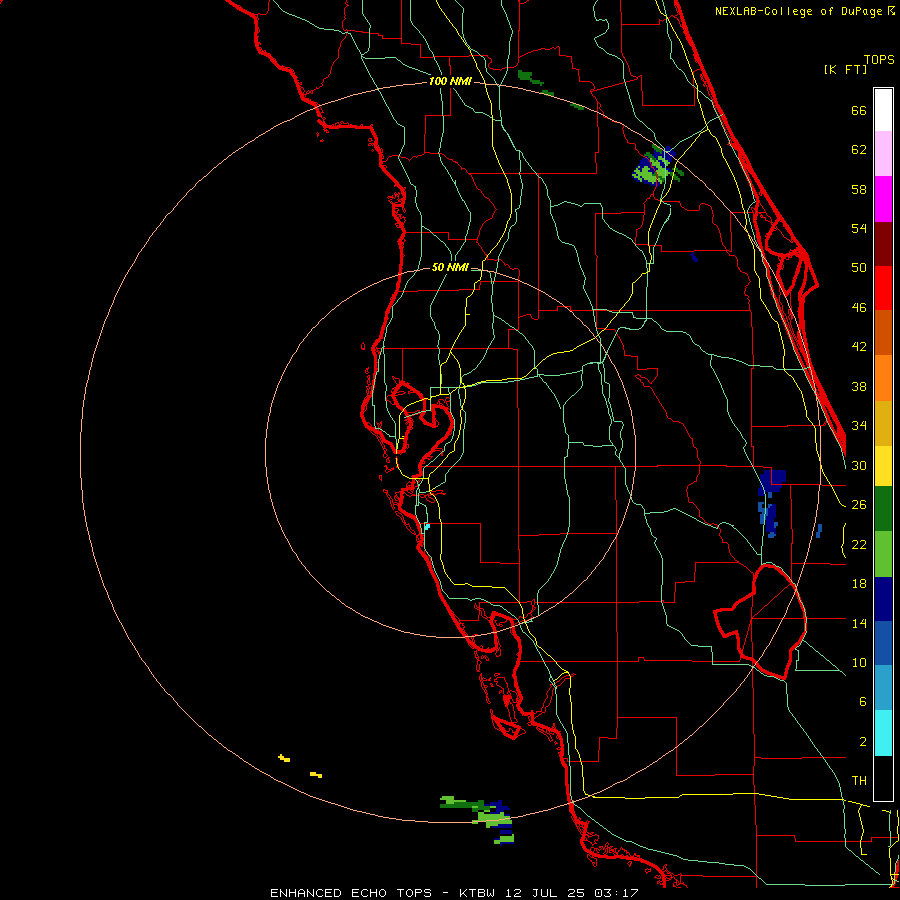900x900 pixels.
Task: Click the "50 NMI" range ring label
Action: click(450, 267)
